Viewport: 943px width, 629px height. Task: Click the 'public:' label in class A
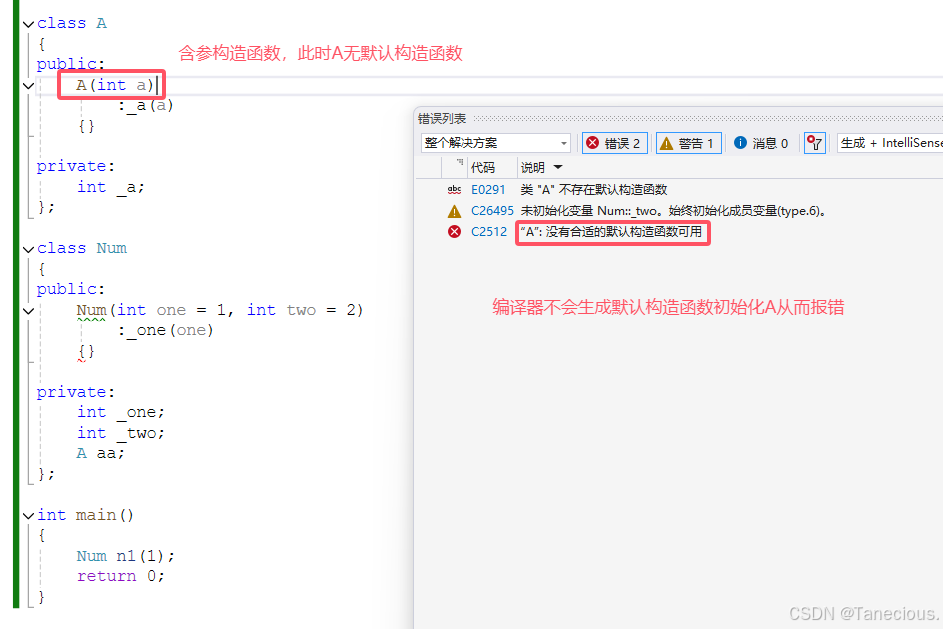click(70, 64)
